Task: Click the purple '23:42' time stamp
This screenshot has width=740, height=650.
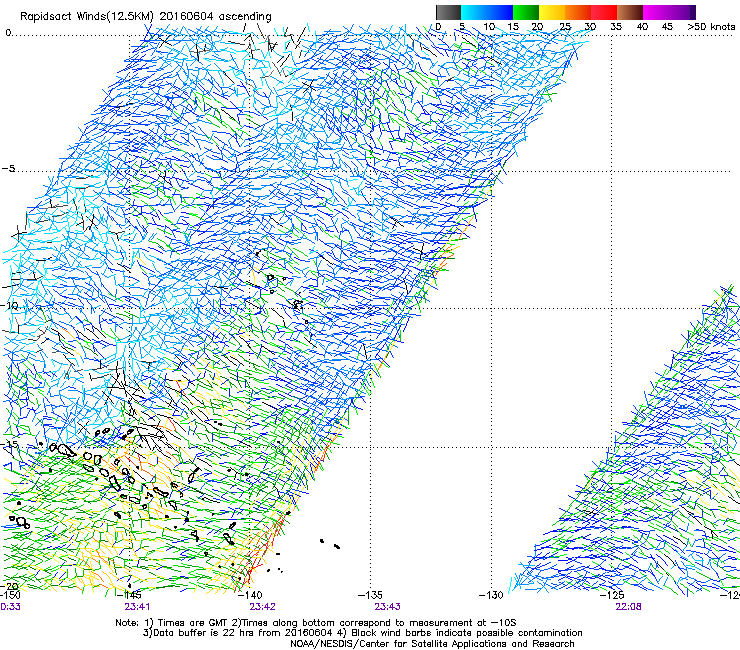Action: coord(262,607)
